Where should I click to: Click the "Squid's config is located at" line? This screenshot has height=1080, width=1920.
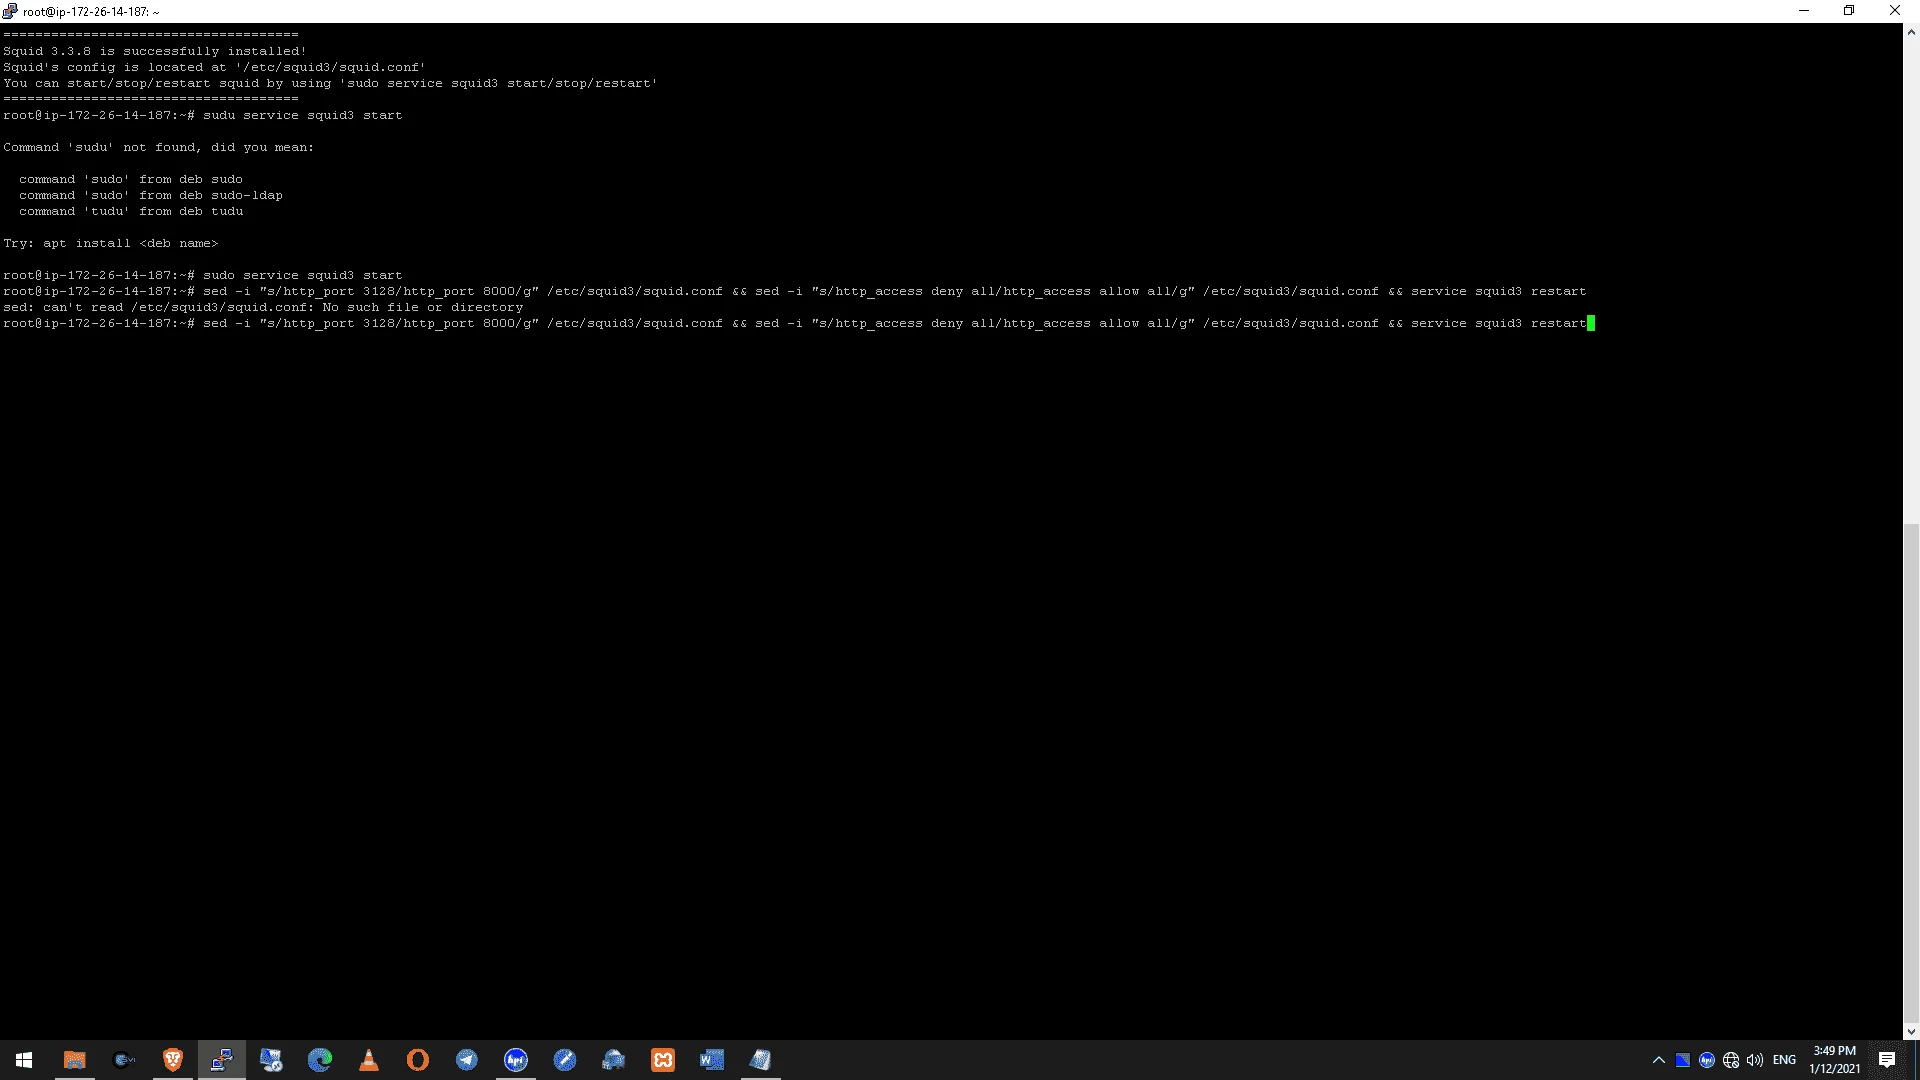[214, 67]
